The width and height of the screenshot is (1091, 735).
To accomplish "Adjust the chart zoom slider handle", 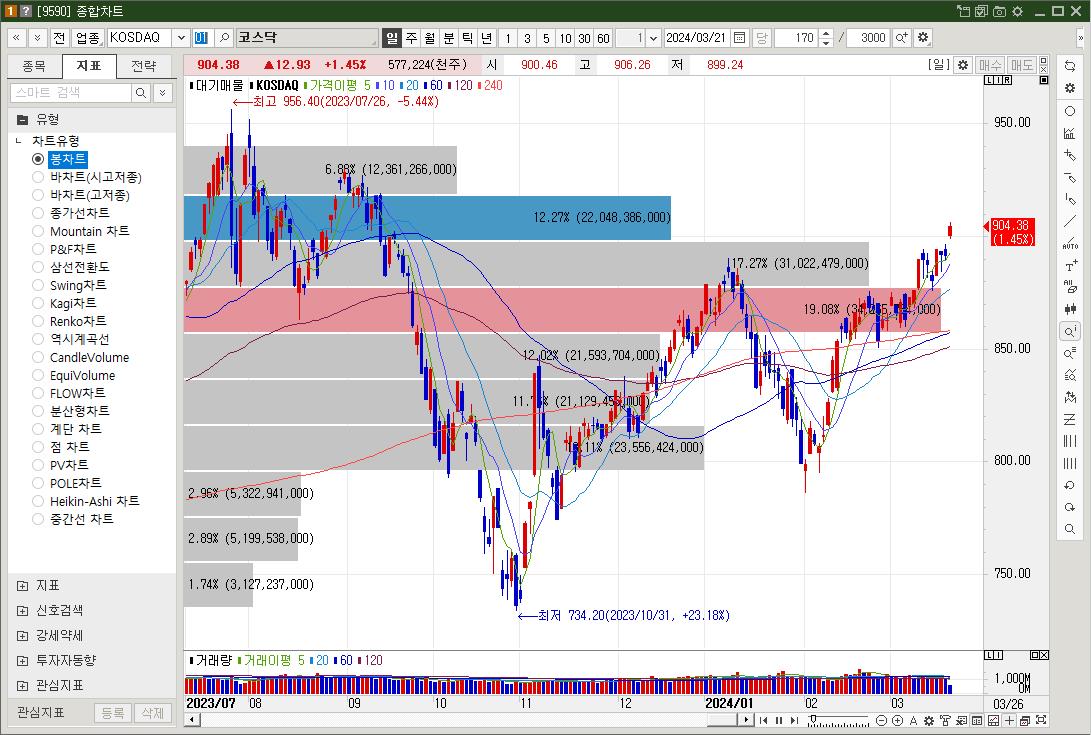I will coord(812,719).
